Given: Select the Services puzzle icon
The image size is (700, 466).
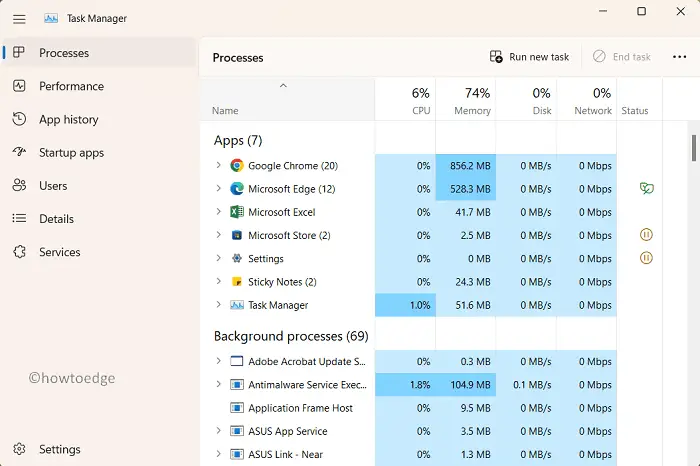Looking at the screenshot, I should coord(19,252).
